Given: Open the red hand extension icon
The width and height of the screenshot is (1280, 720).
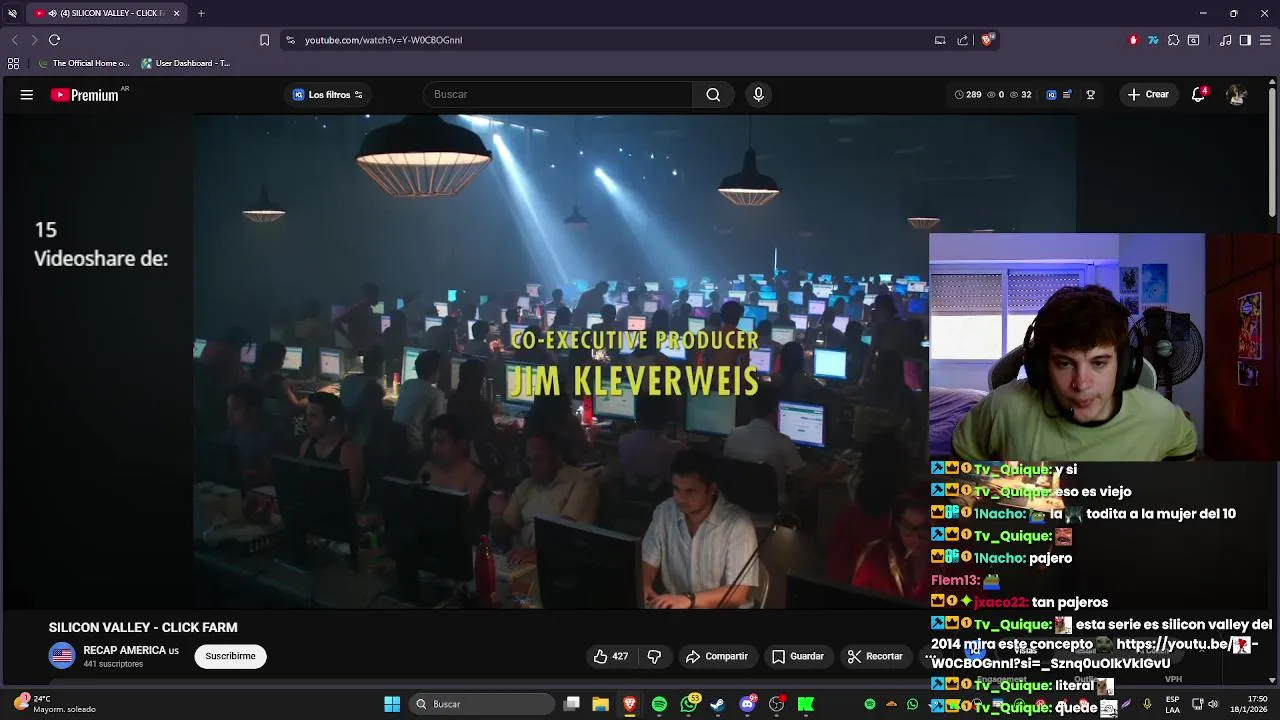Looking at the screenshot, I should (x=1133, y=40).
